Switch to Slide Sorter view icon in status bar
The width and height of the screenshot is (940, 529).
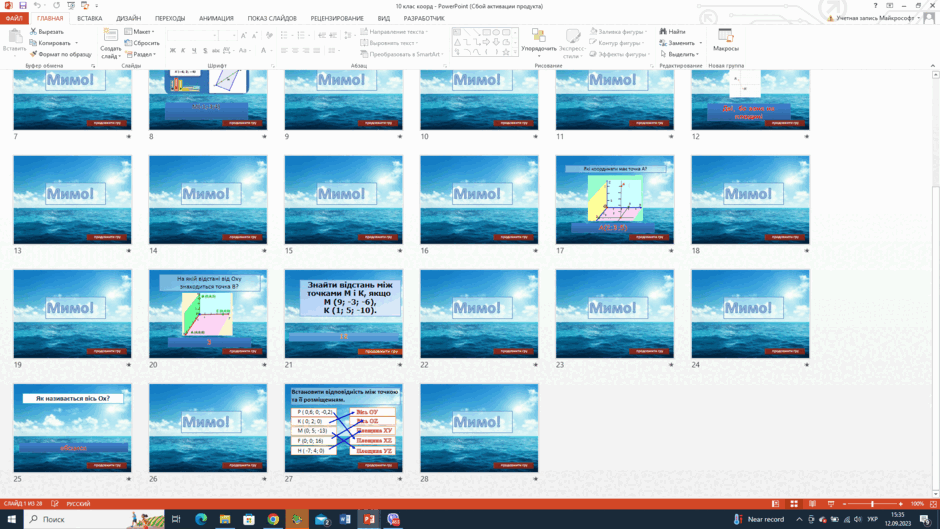coord(794,504)
